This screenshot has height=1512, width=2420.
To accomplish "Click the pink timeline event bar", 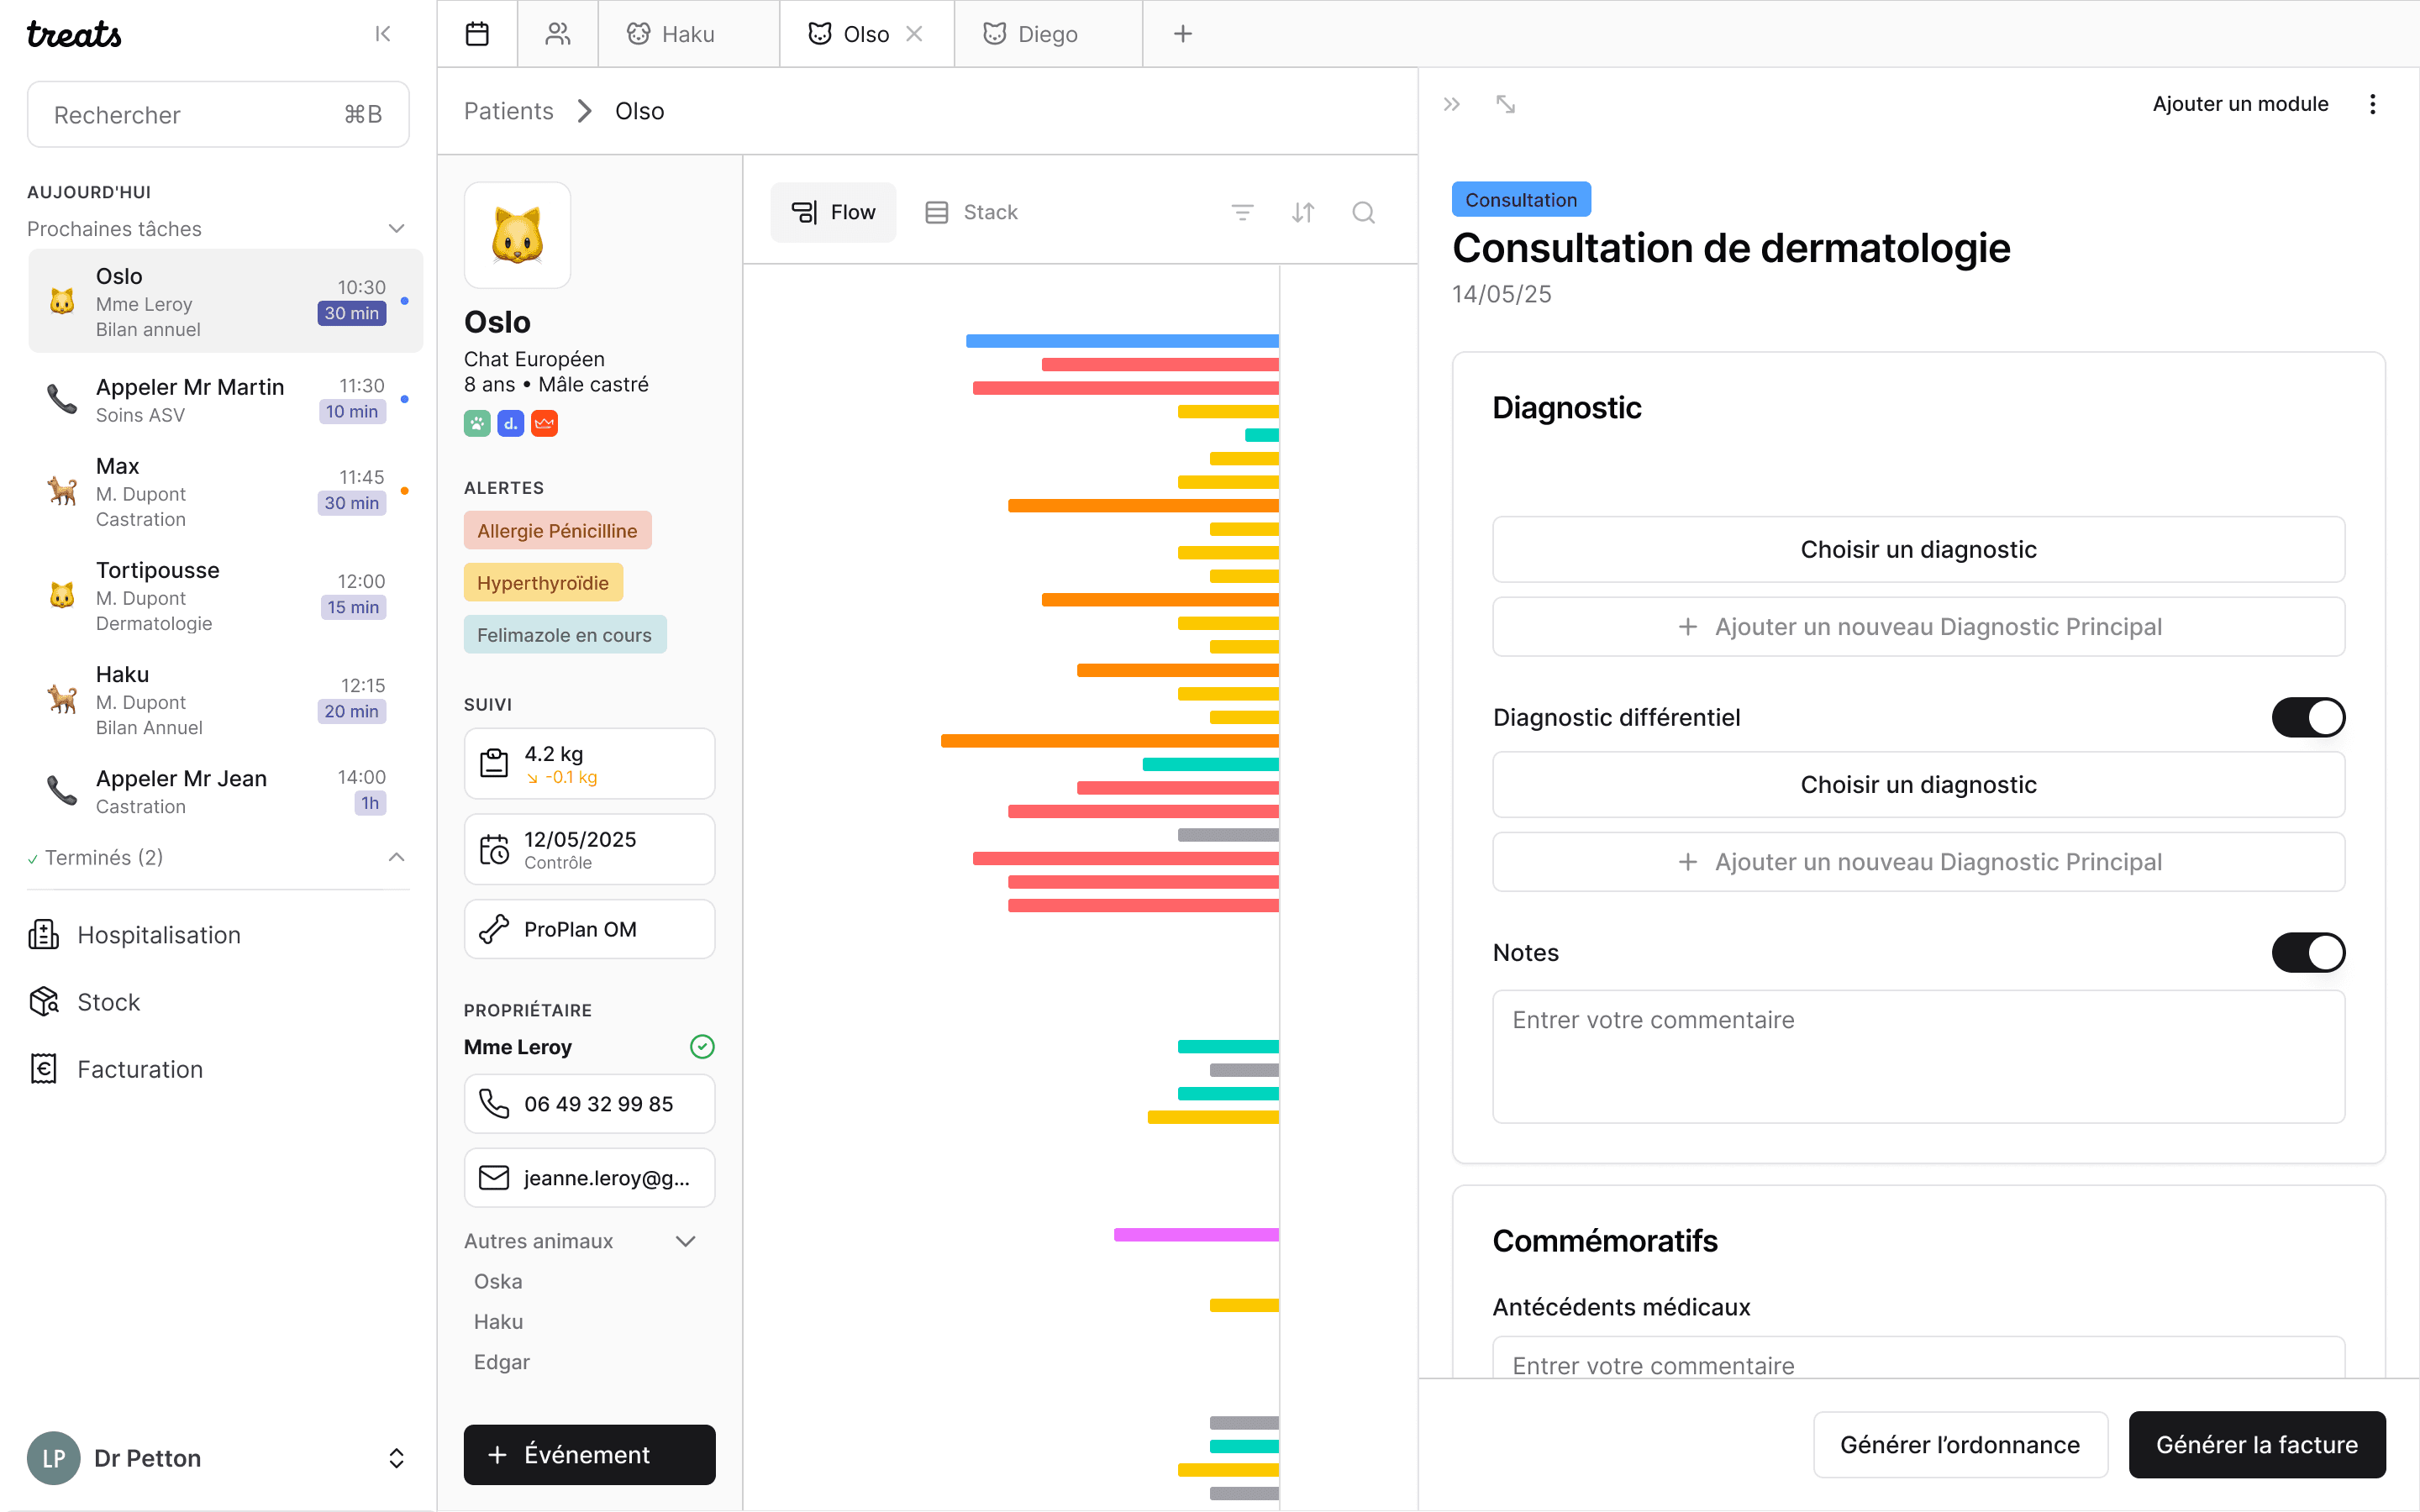I will pos(1196,1234).
